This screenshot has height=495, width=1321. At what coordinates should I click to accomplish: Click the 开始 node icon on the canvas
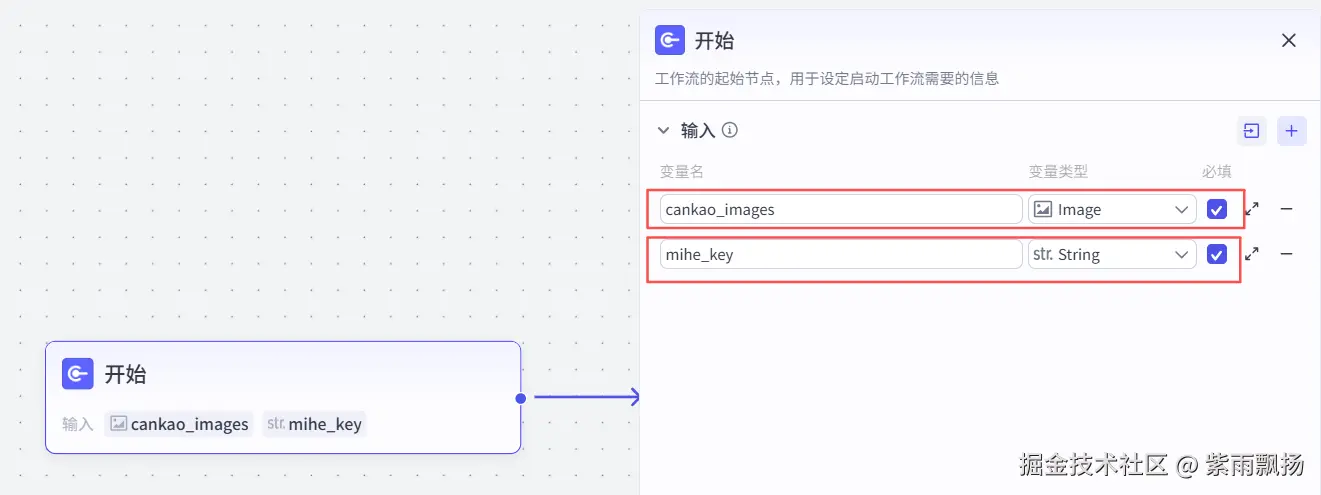[77, 374]
